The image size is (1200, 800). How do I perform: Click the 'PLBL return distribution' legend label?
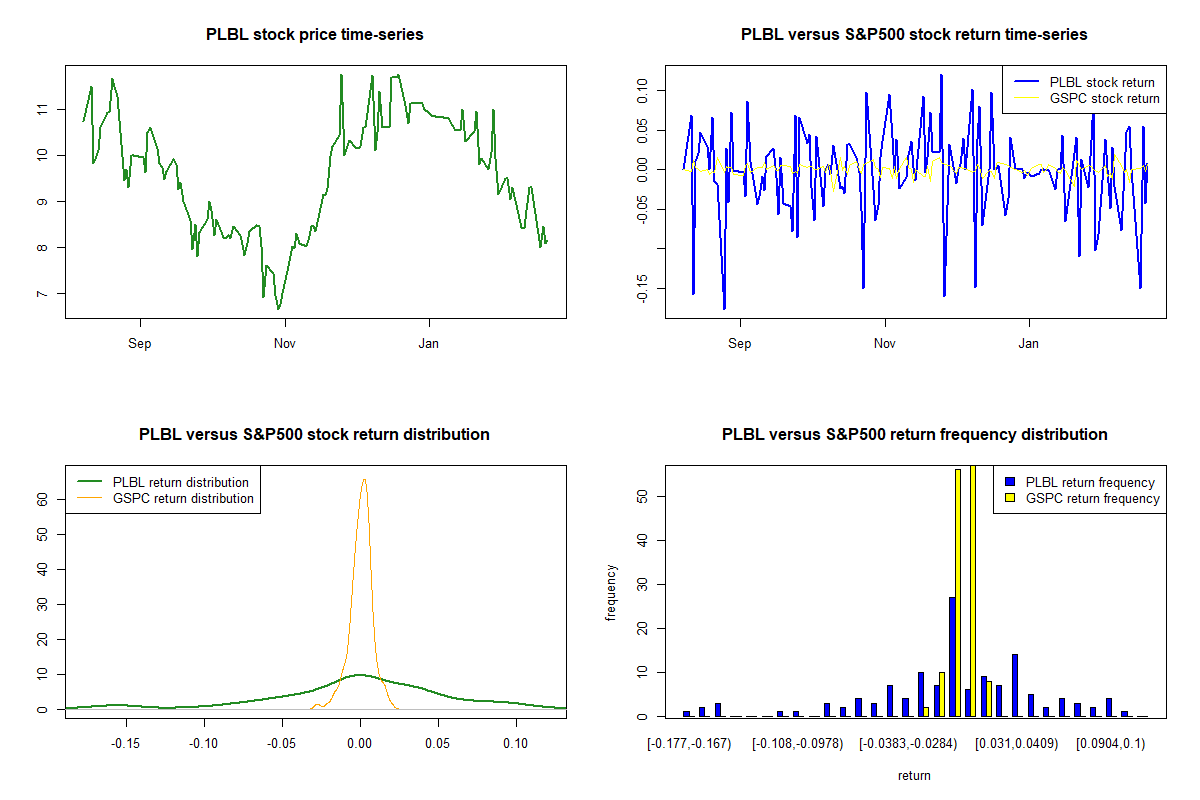pyautogui.click(x=181, y=482)
